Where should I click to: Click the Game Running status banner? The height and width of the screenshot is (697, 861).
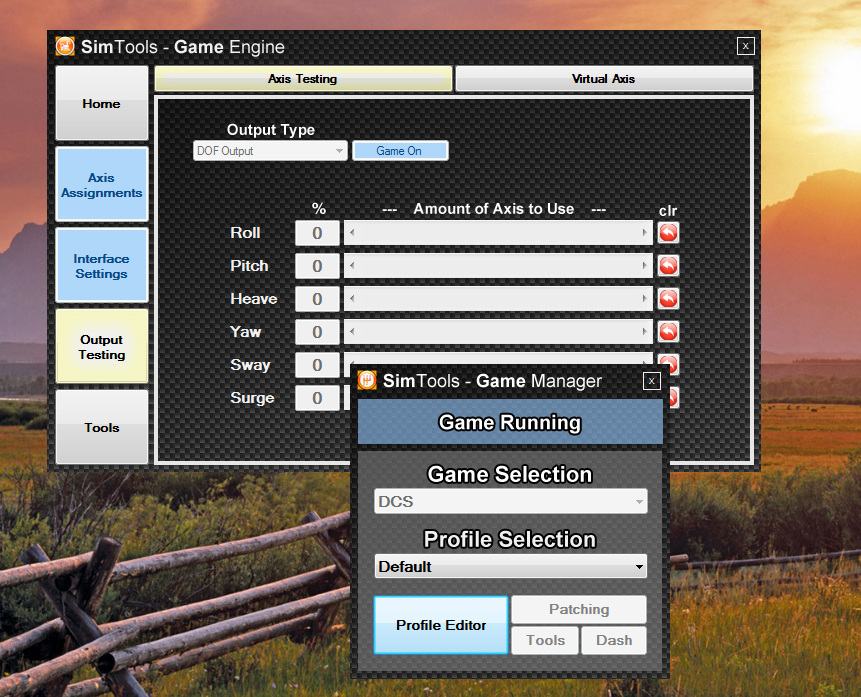point(510,422)
